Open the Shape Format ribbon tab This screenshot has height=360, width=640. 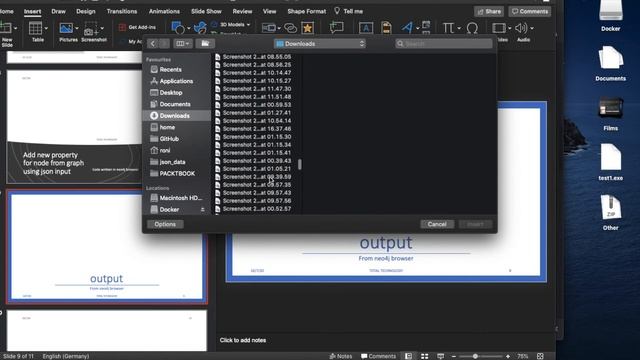[x=307, y=11]
